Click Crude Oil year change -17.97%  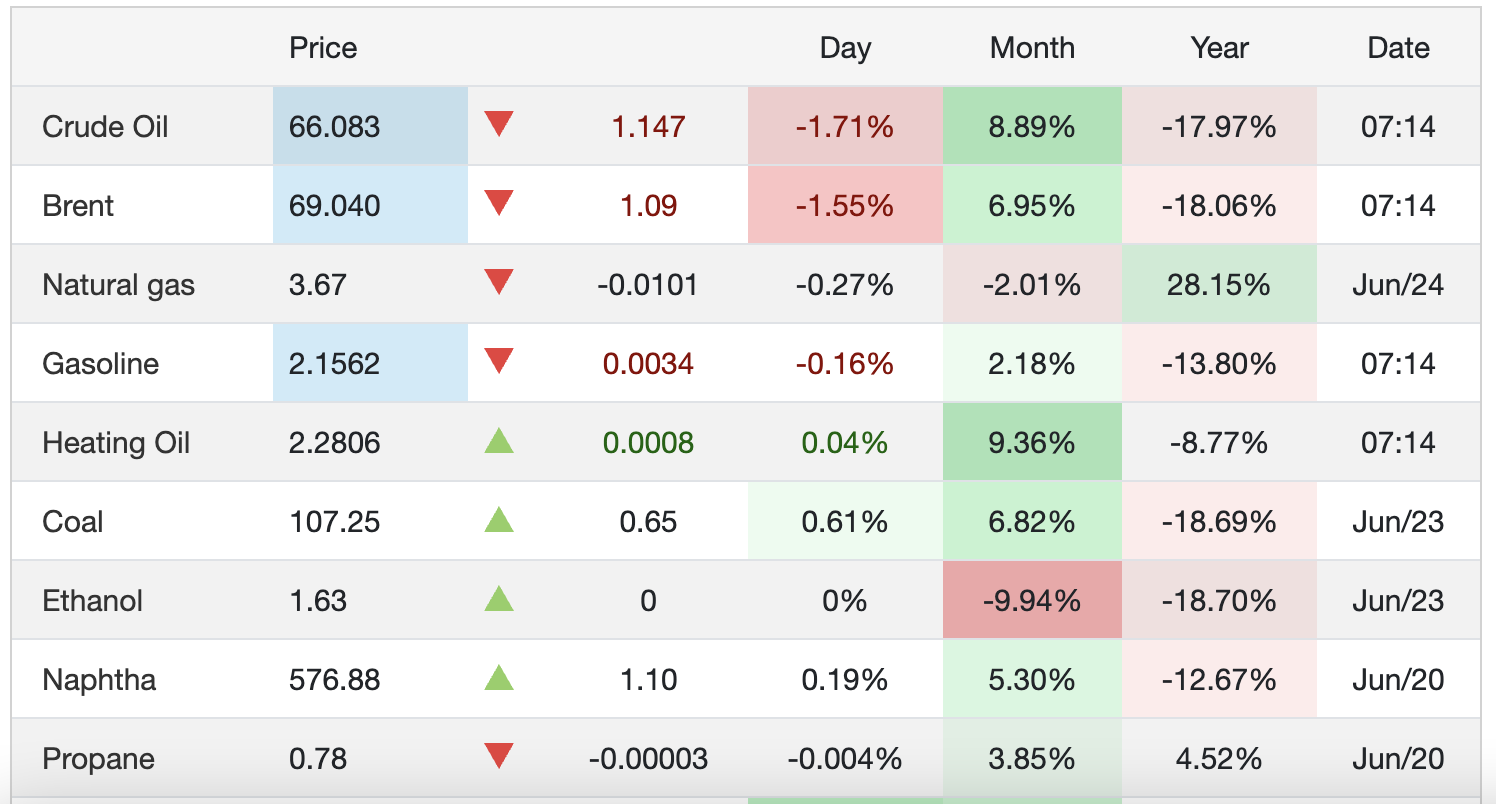point(1219,127)
